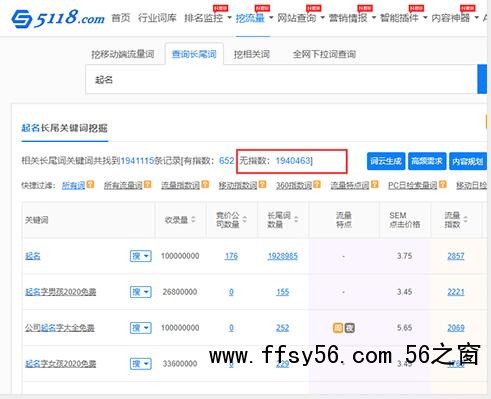Viewport: 491px width, 399px height.
Task: Open help icon beside 移动指数词 filter
Action: click(263, 184)
